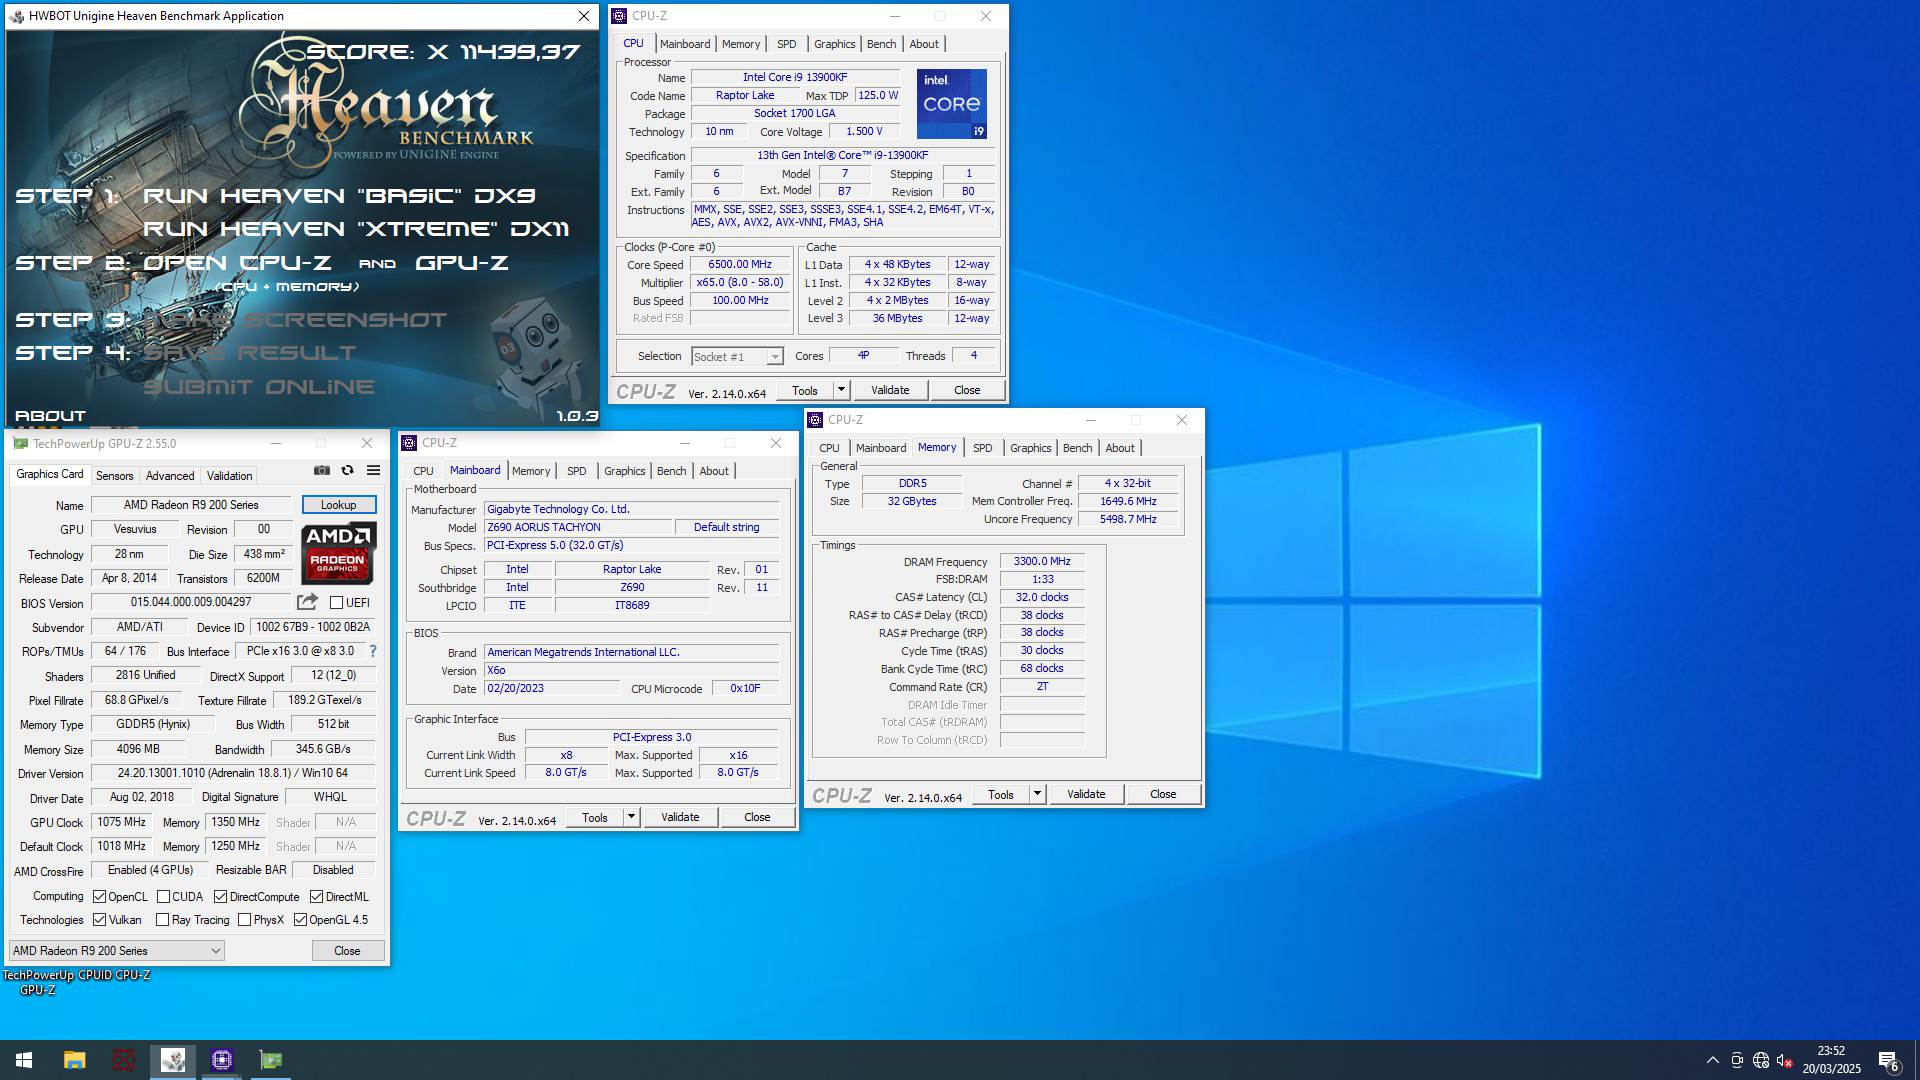Click muted volume speaker tray icon
Image resolution: width=1920 pixels, height=1080 pixels.
pyautogui.click(x=1785, y=1060)
